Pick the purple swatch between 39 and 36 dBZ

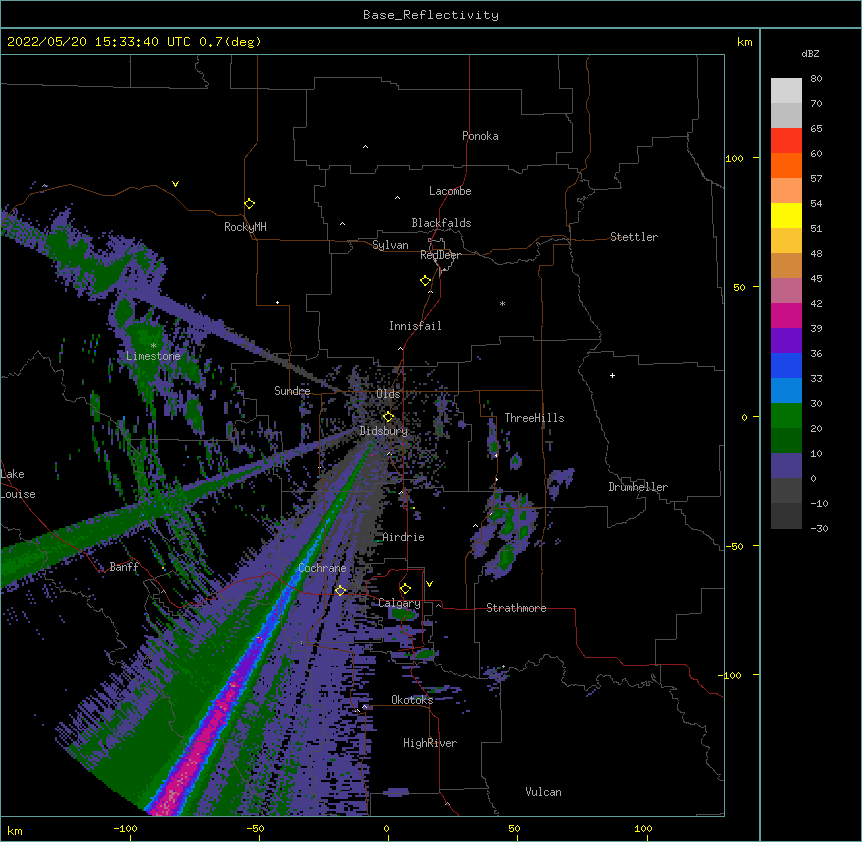[786, 341]
